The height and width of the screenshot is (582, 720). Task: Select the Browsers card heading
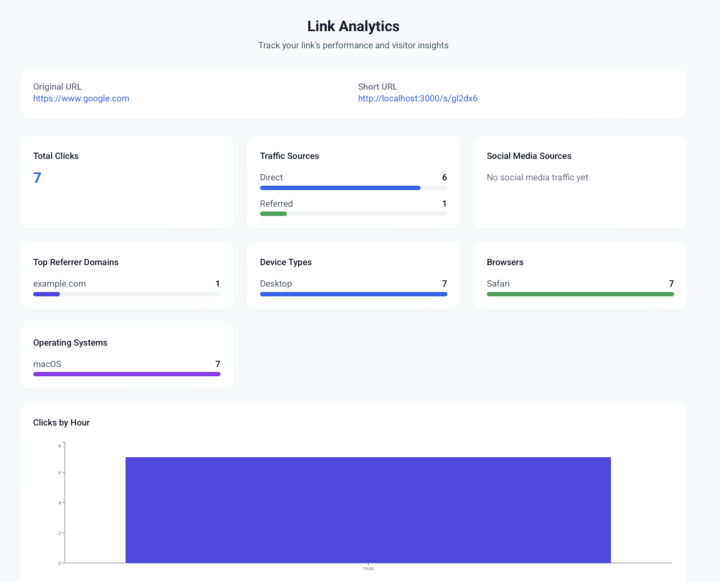tap(507, 262)
